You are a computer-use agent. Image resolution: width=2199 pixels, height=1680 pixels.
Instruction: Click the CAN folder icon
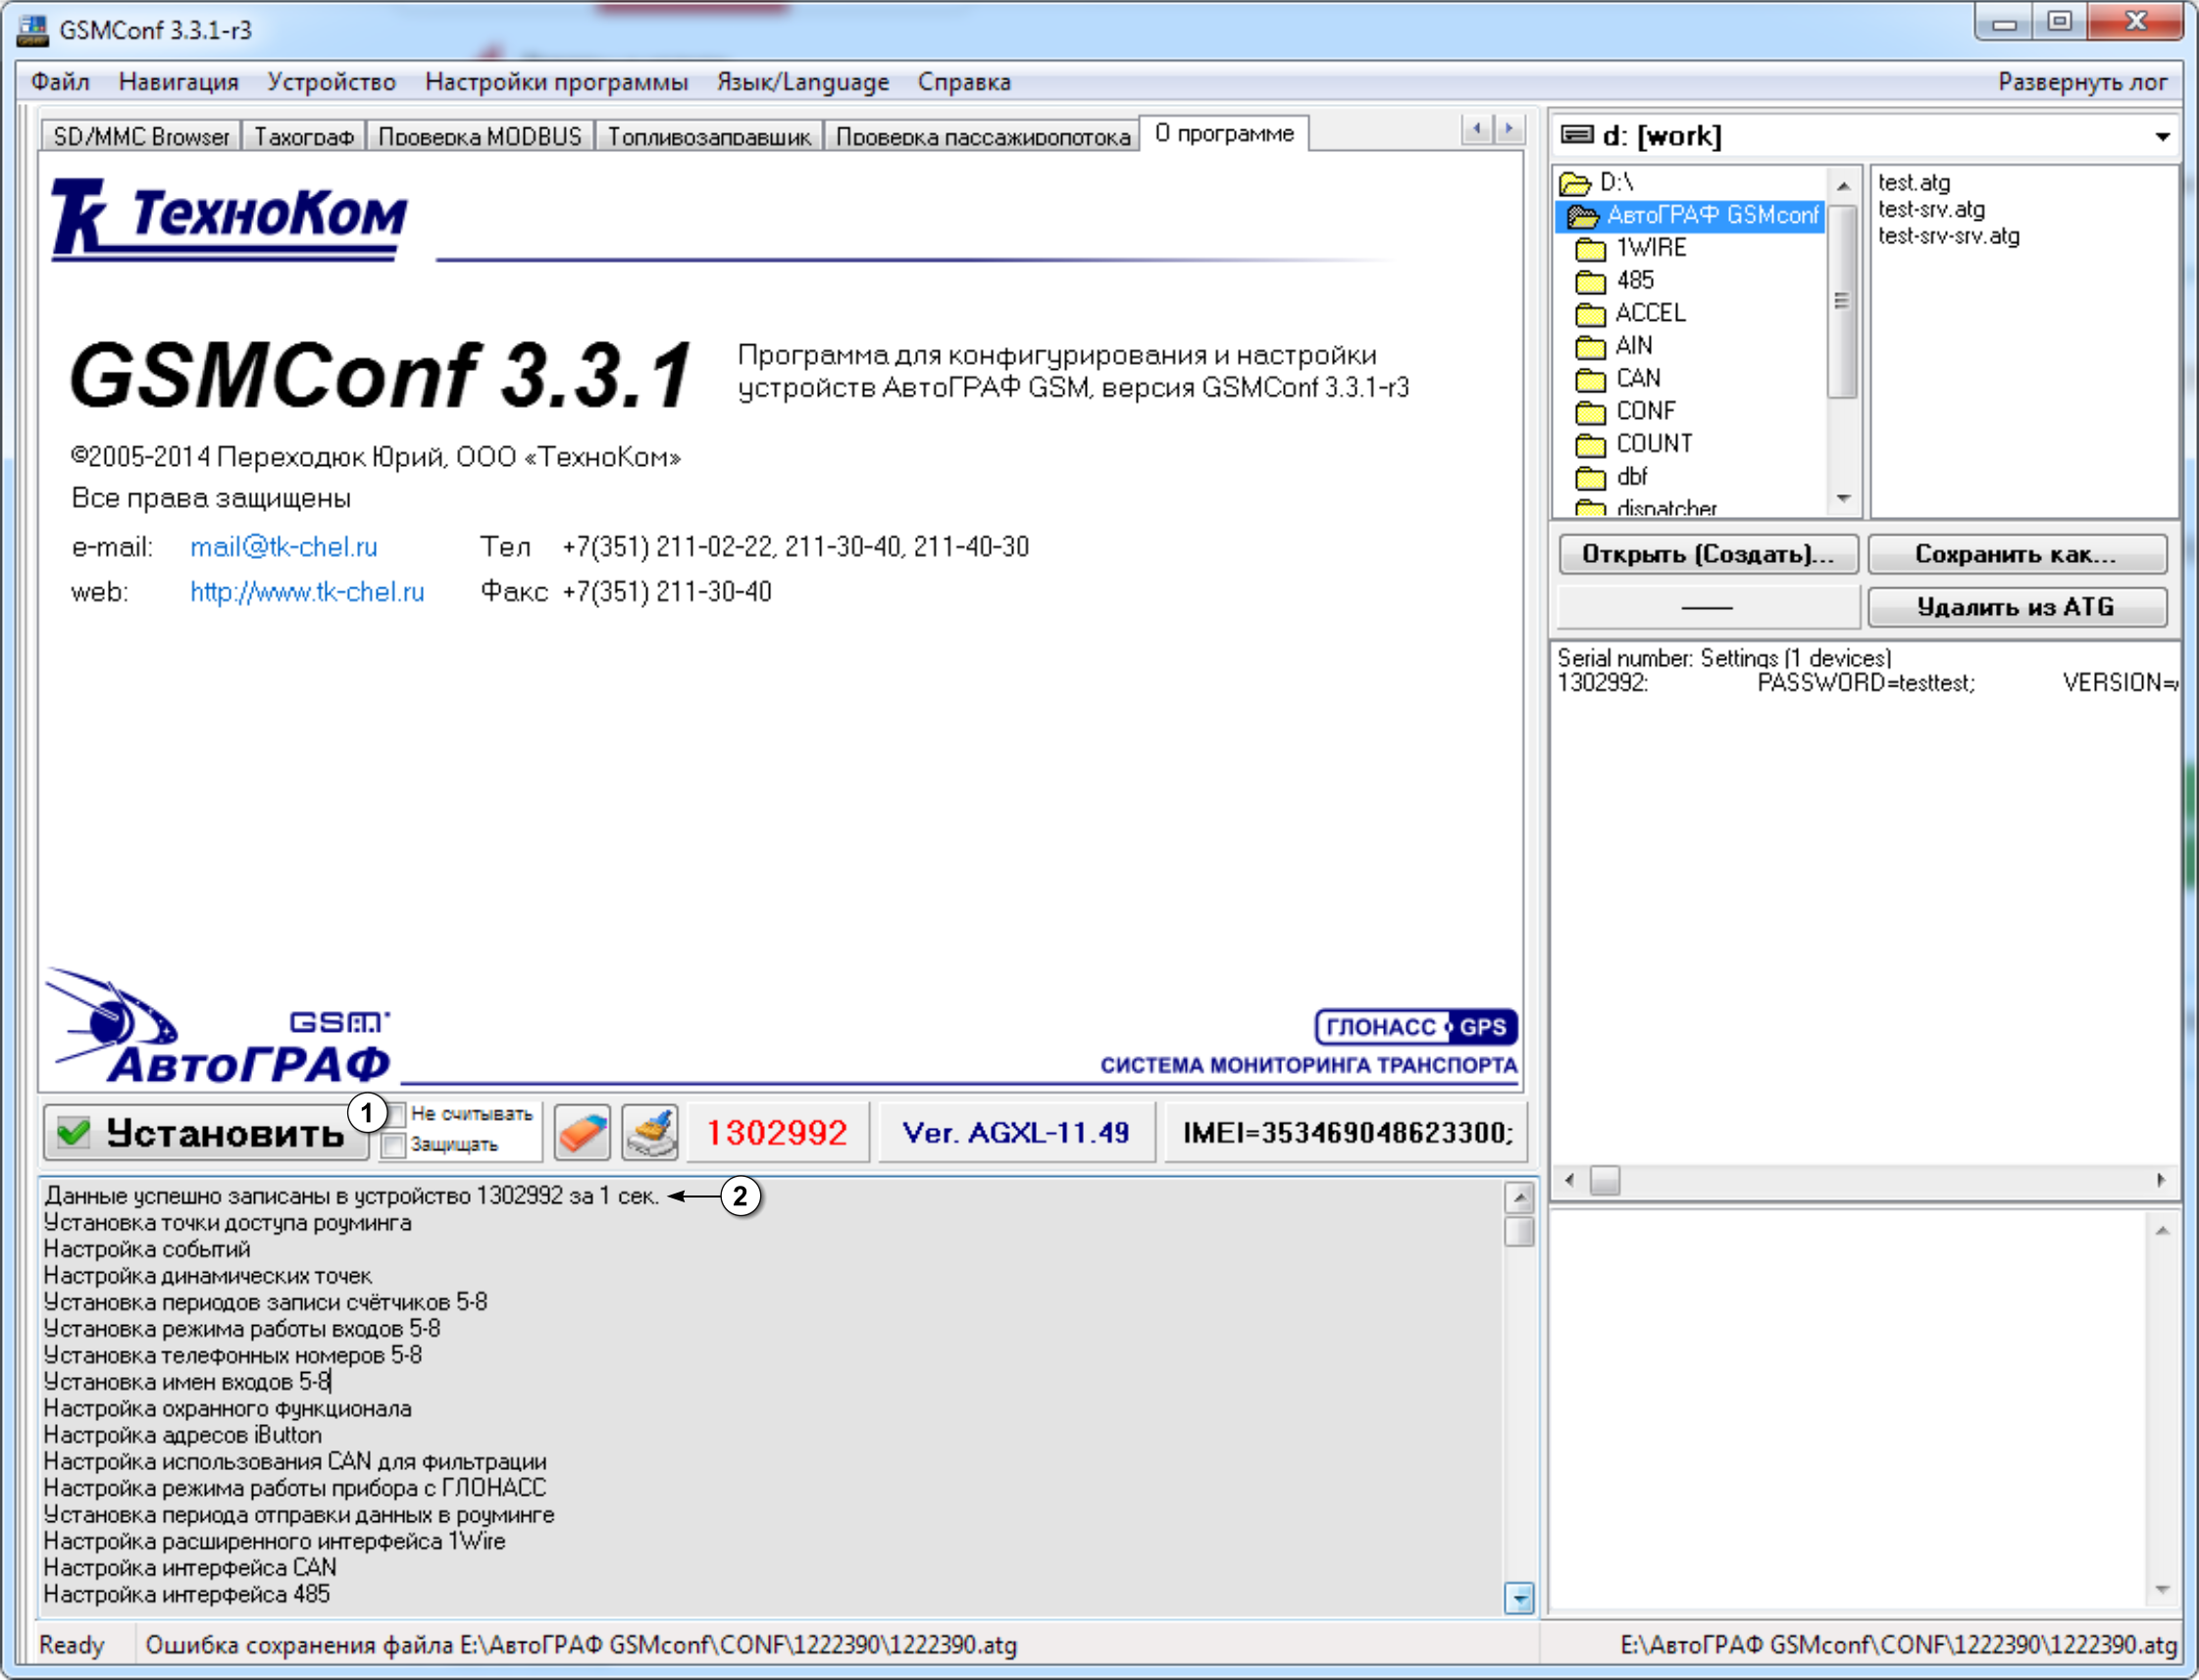coord(1590,380)
